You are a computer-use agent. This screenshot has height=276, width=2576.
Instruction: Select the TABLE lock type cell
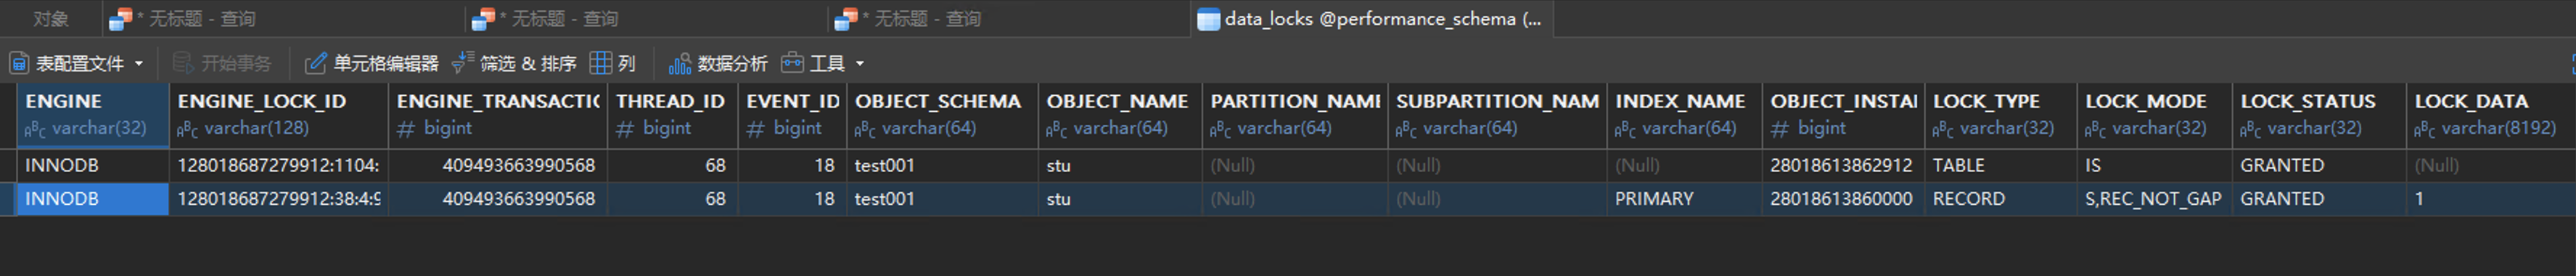2000,165
